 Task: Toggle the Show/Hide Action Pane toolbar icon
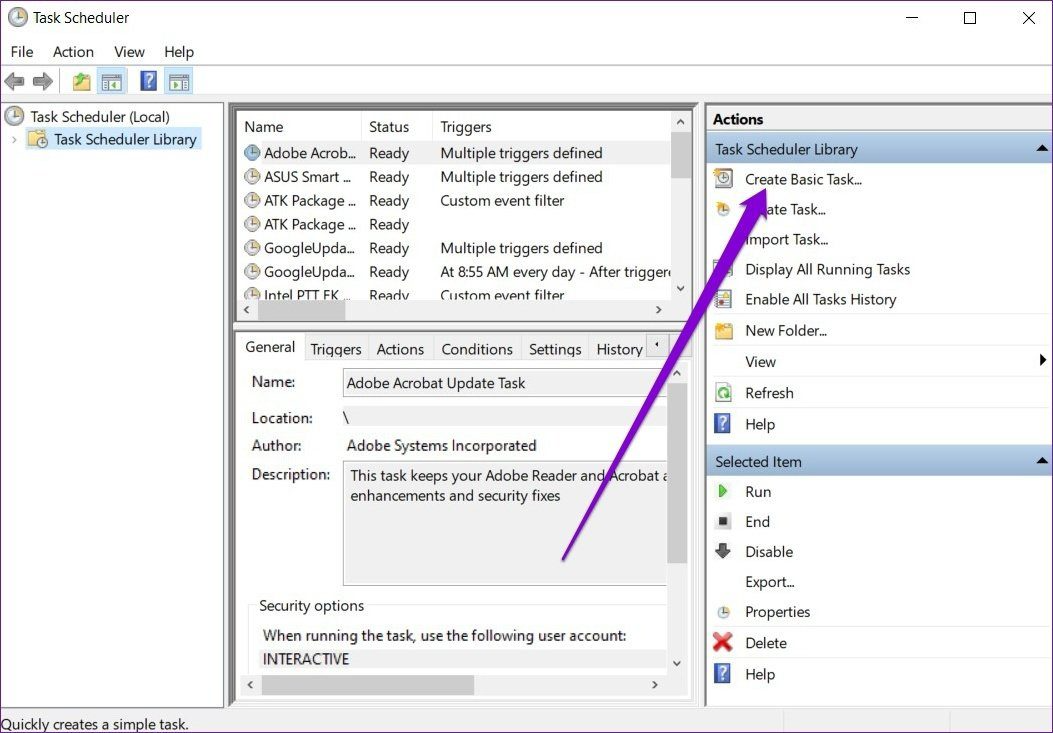179,82
